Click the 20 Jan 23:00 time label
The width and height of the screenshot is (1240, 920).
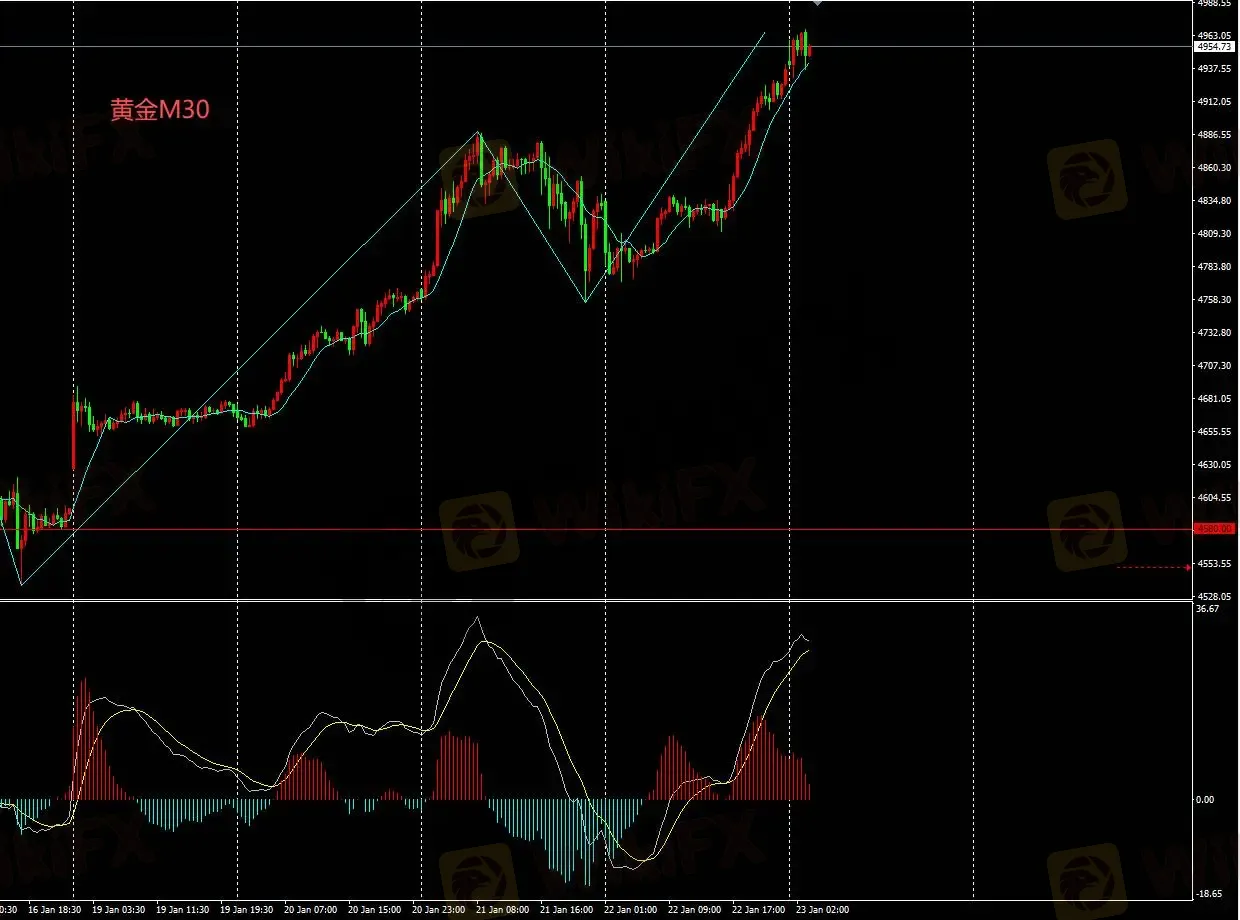coord(441,910)
